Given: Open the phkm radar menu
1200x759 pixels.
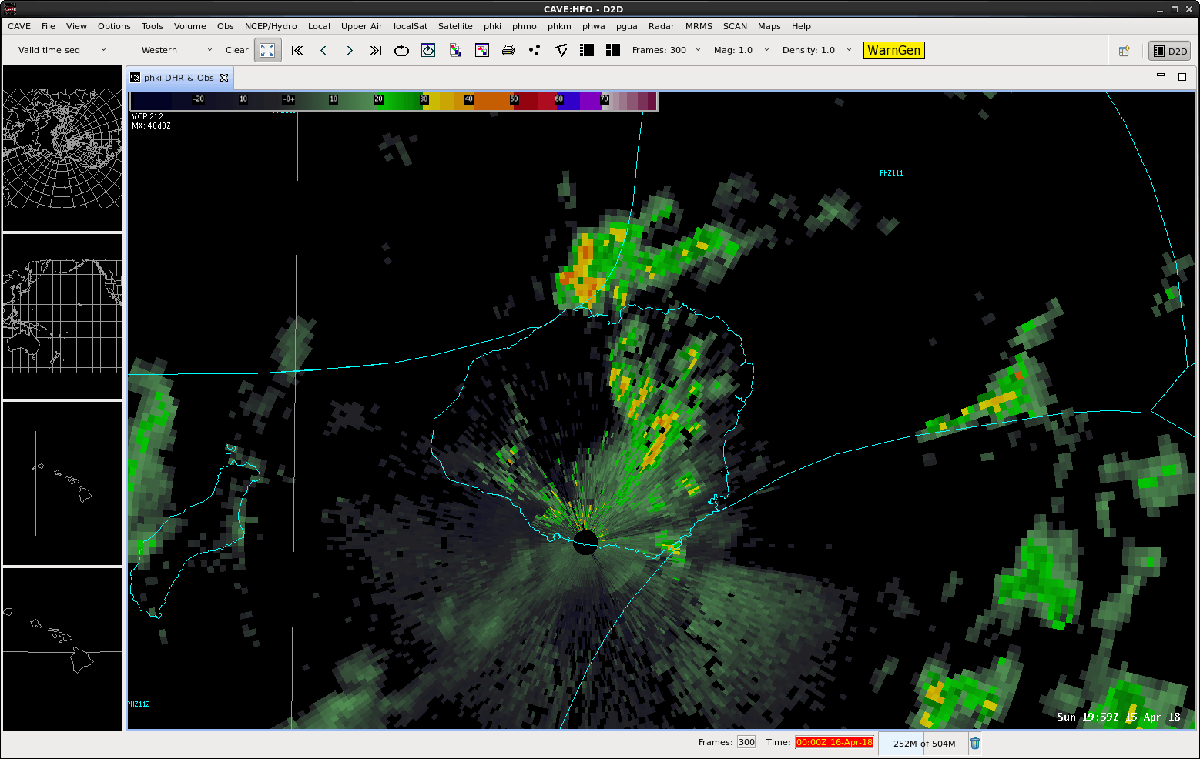Looking at the screenshot, I should coord(560,26).
